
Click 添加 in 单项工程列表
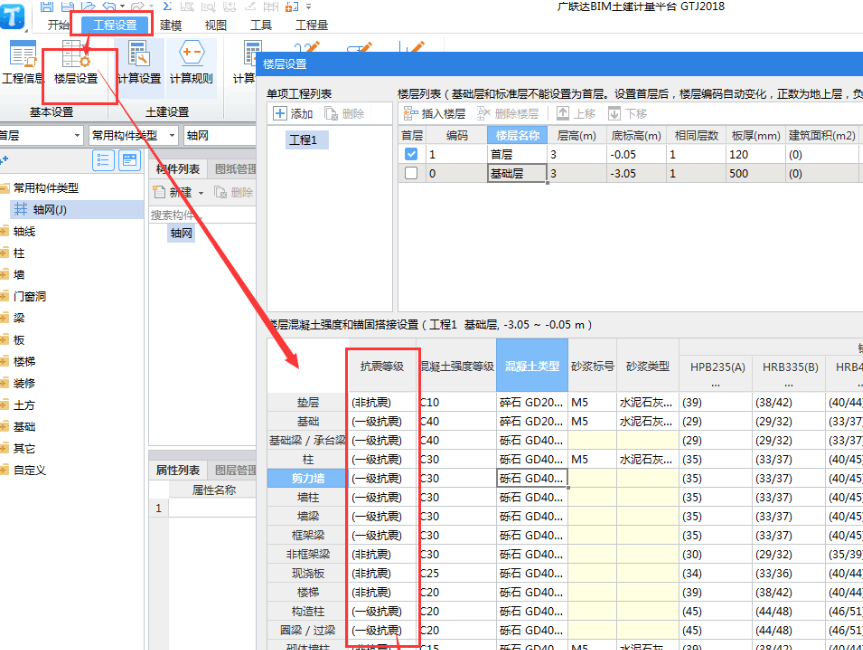click(293, 114)
